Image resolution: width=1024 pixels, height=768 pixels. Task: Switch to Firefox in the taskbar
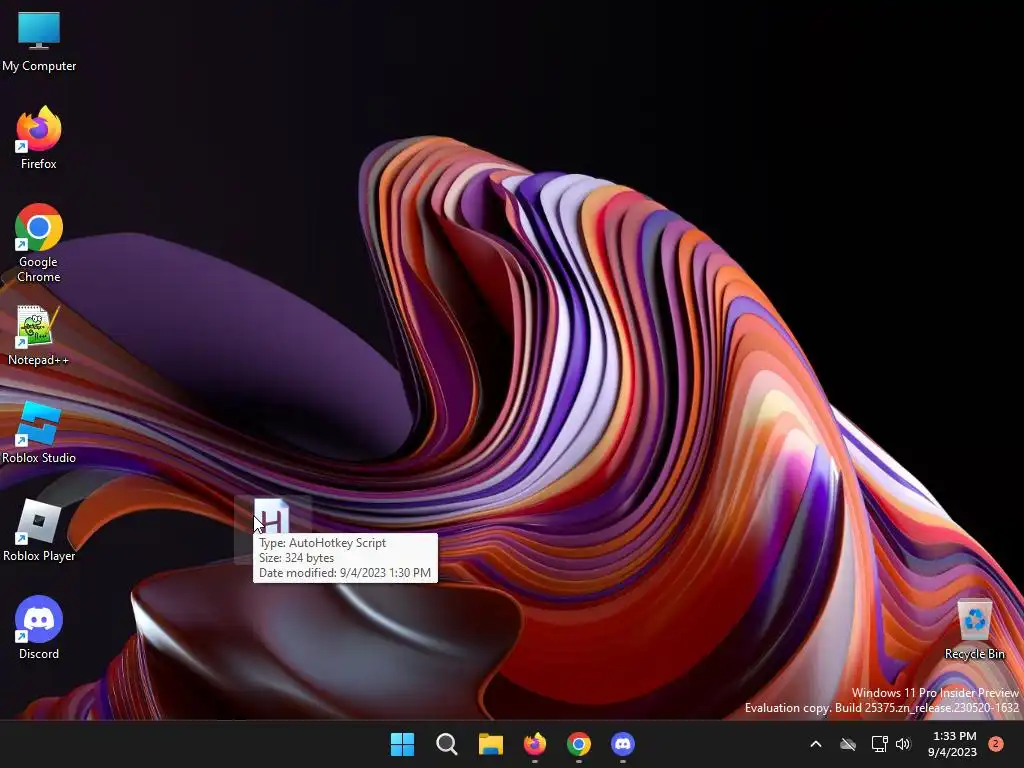tap(535, 744)
